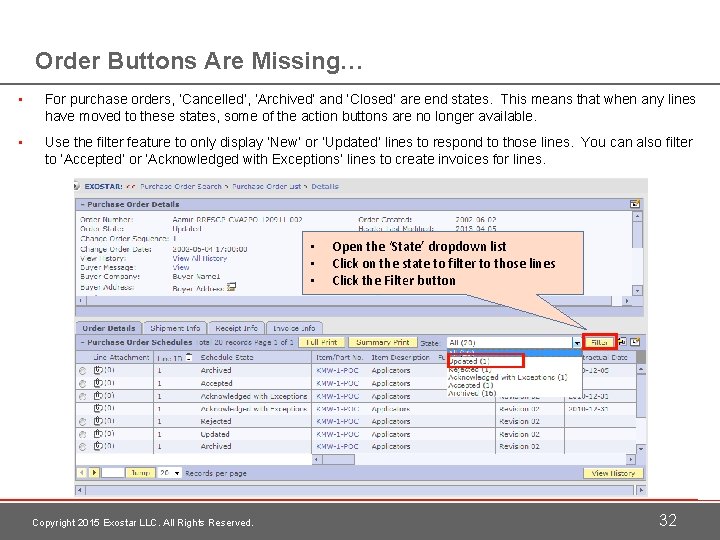Switch to the Invoice Info tab

(x=294, y=328)
